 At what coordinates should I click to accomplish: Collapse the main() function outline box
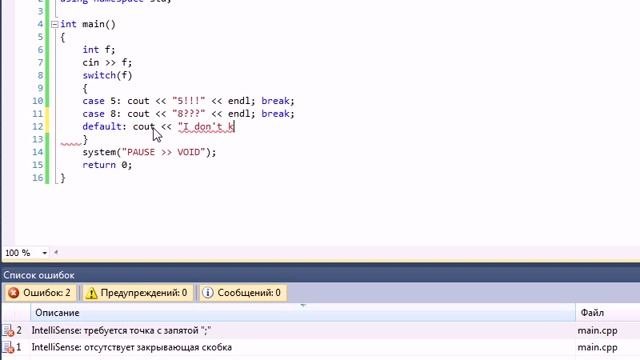[x=55, y=24]
